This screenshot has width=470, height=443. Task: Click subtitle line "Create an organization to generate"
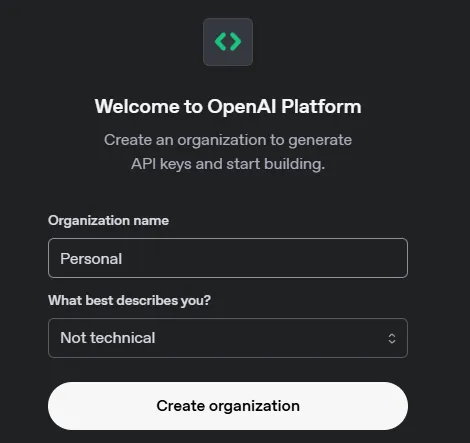tap(228, 140)
